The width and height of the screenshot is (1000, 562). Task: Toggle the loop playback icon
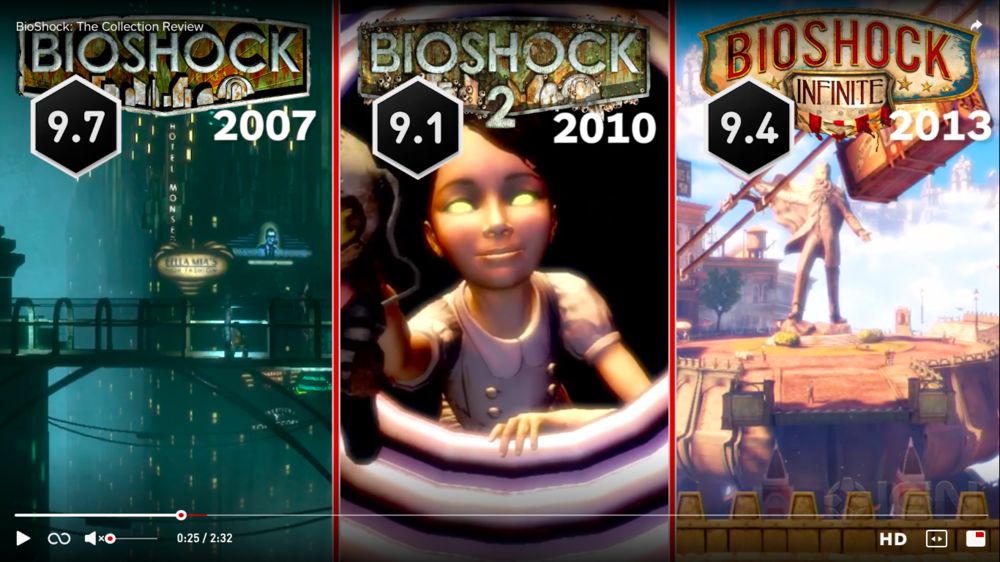[x=59, y=538]
